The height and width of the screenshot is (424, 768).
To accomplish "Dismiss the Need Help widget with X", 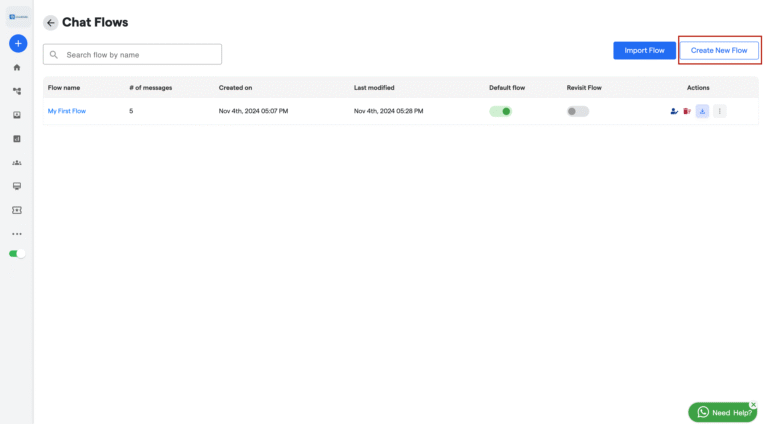I will coord(753,404).
